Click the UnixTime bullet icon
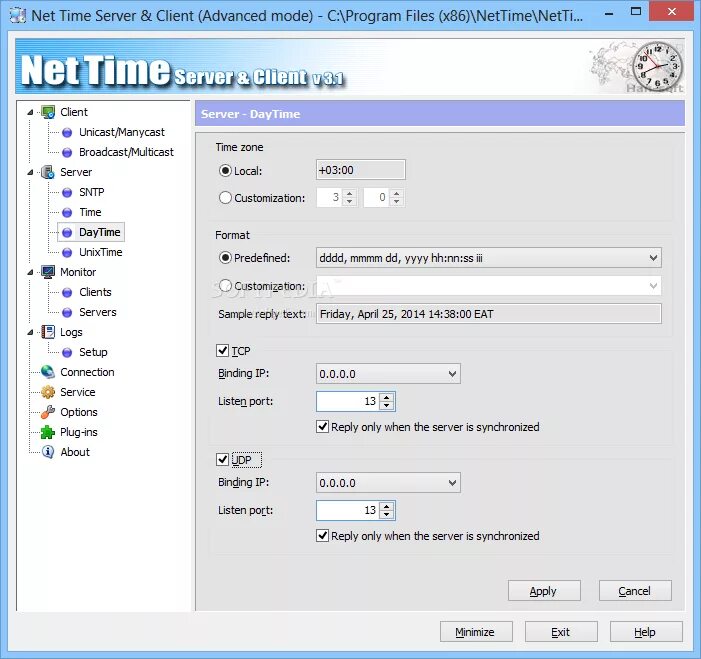The width and height of the screenshot is (701, 659). pyautogui.click(x=67, y=253)
